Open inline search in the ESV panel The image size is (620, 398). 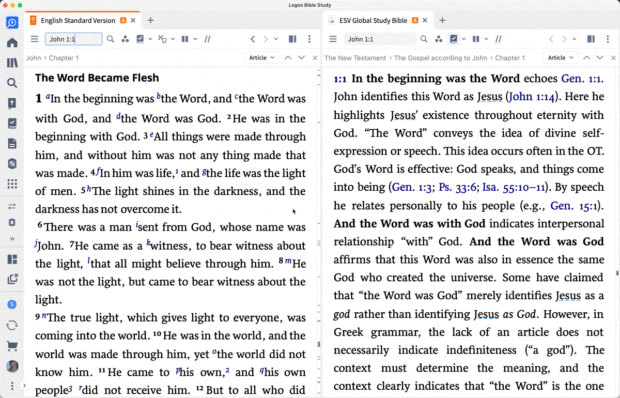pyautogui.click(x=111, y=39)
